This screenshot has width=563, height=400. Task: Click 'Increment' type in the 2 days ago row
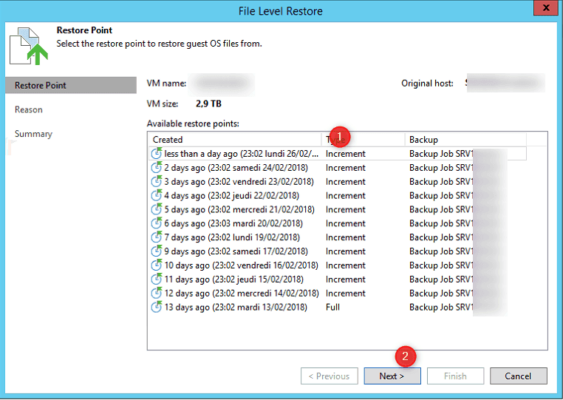345,167
